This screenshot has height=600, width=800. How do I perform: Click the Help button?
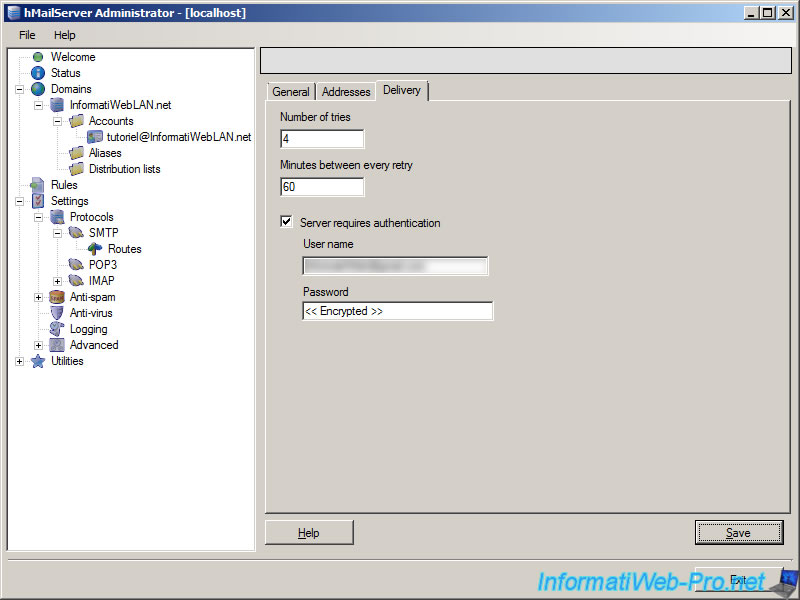pos(308,532)
